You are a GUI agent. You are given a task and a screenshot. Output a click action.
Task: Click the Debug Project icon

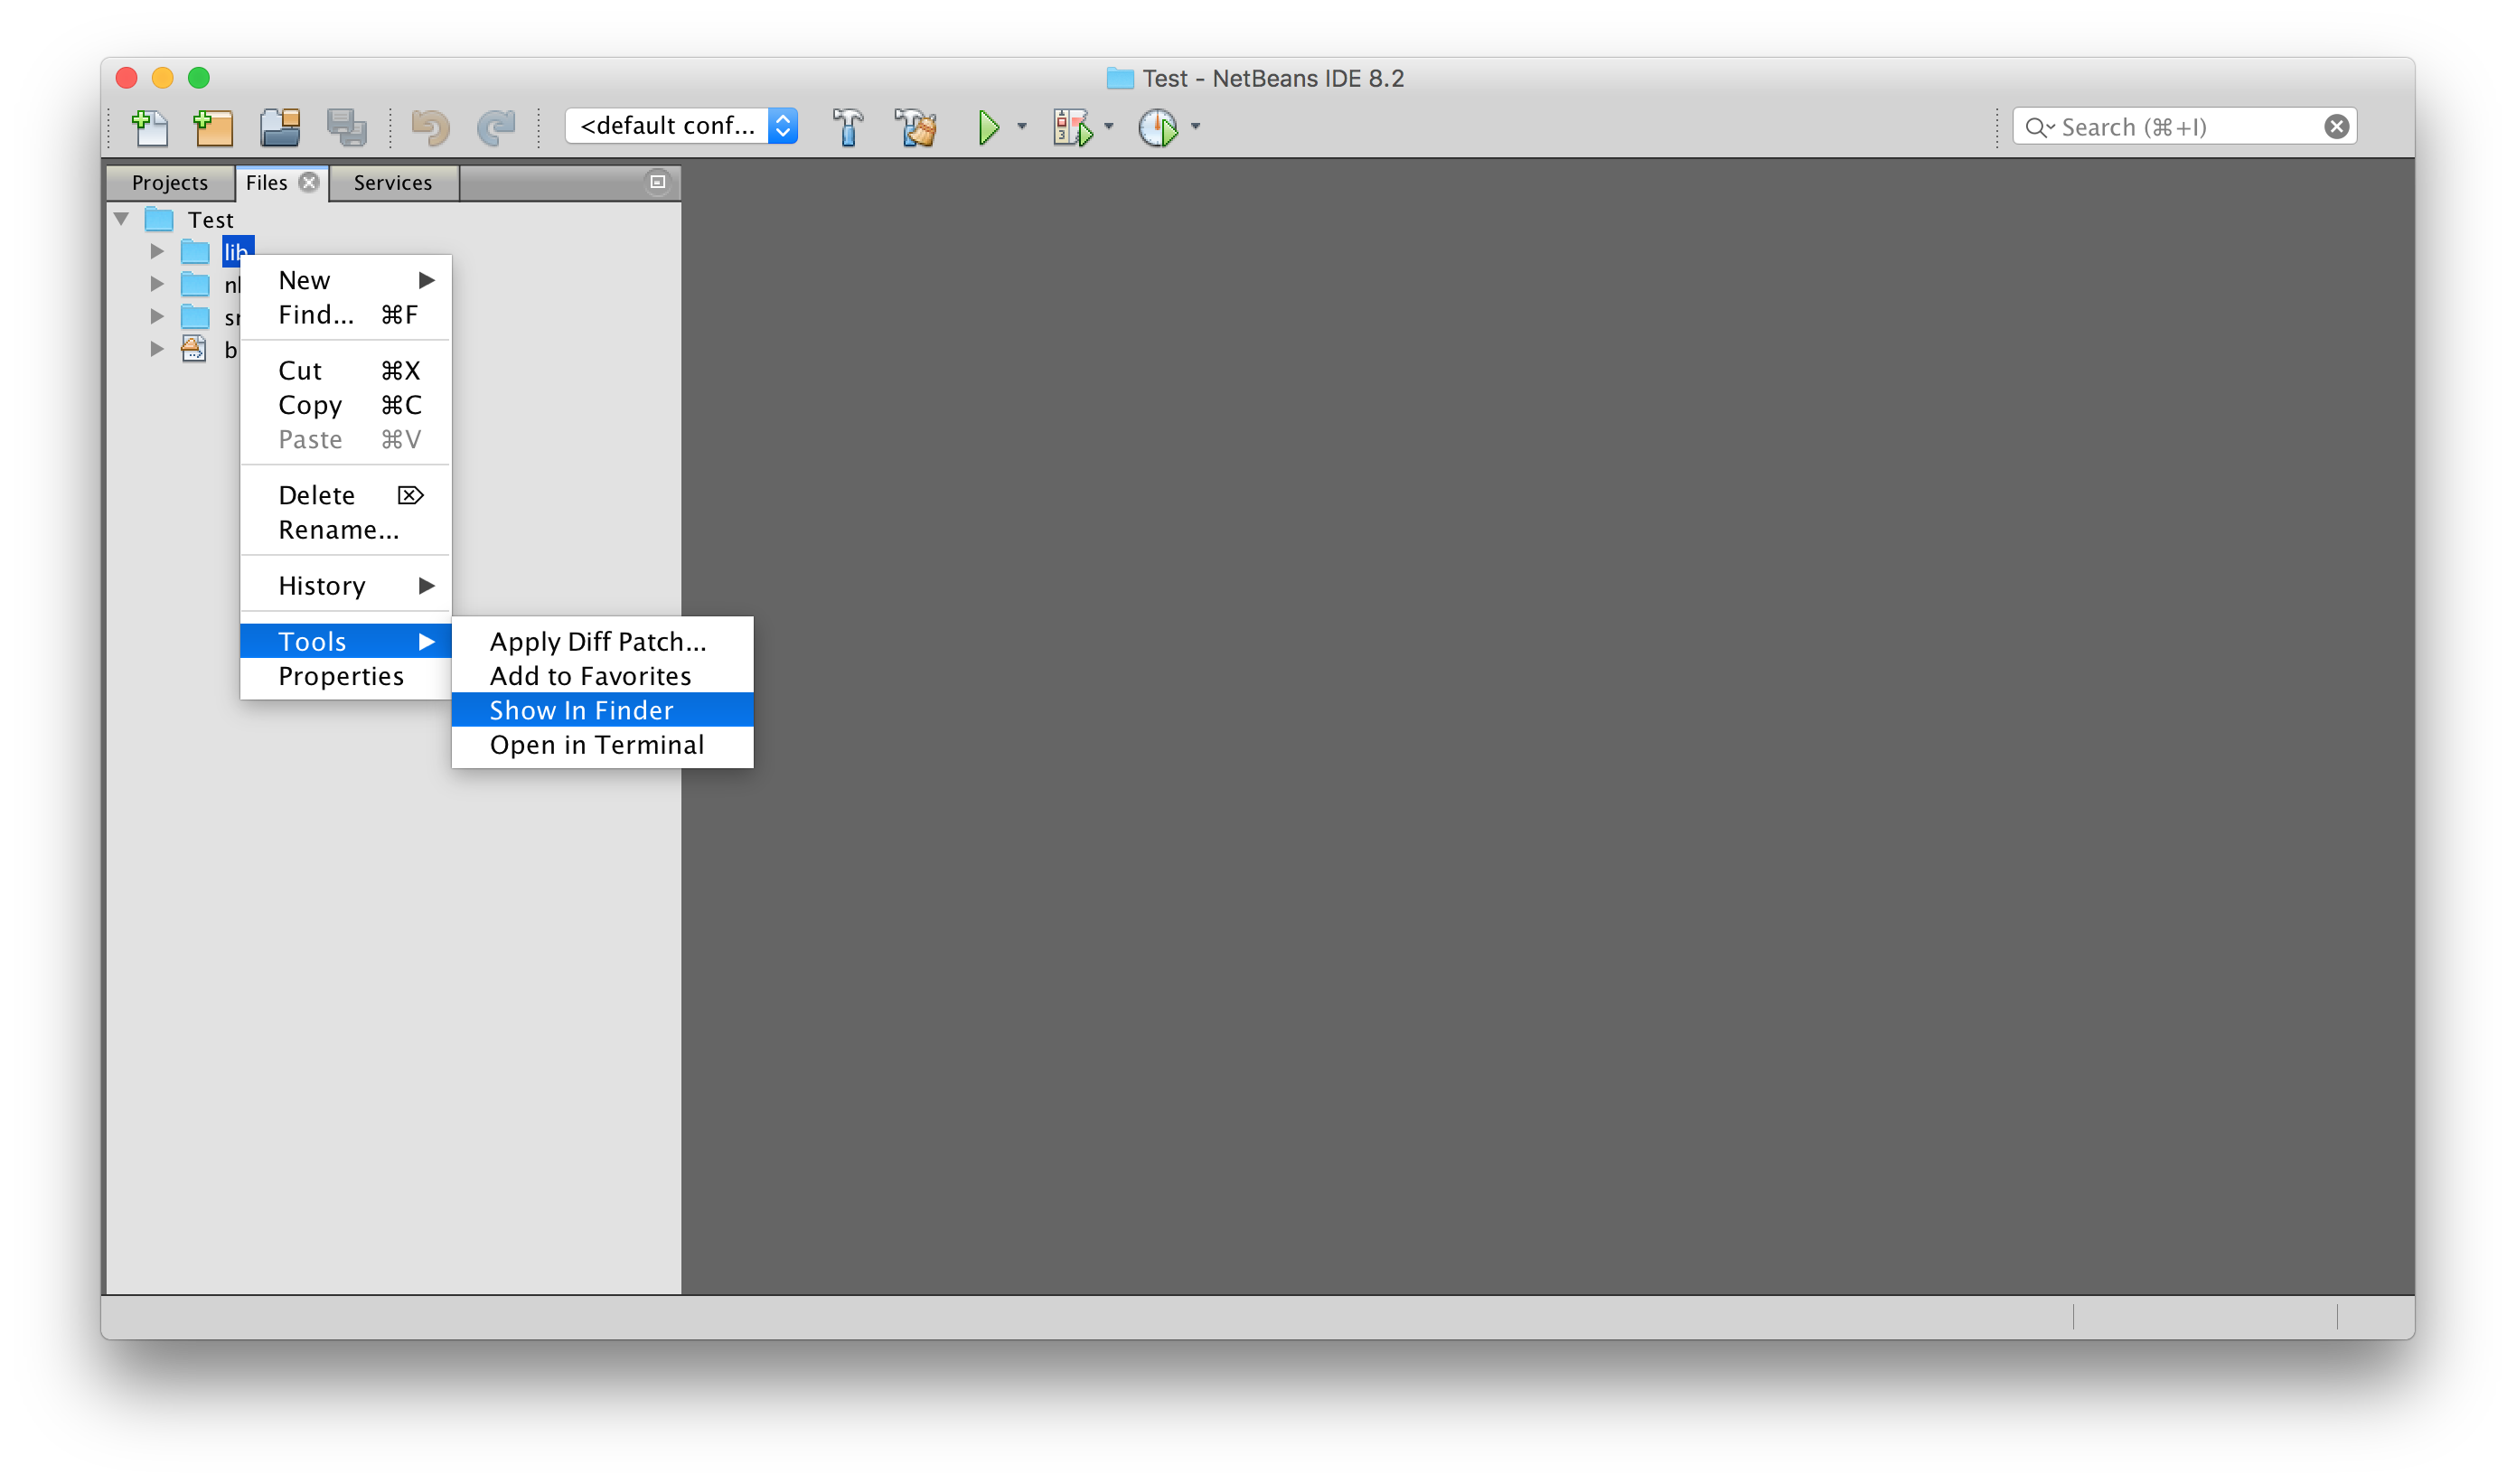pyautogui.click(x=1072, y=127)
